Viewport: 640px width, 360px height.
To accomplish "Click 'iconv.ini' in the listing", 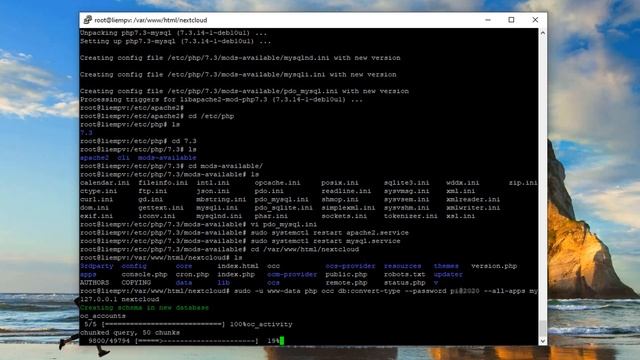I will pos(157,216).
